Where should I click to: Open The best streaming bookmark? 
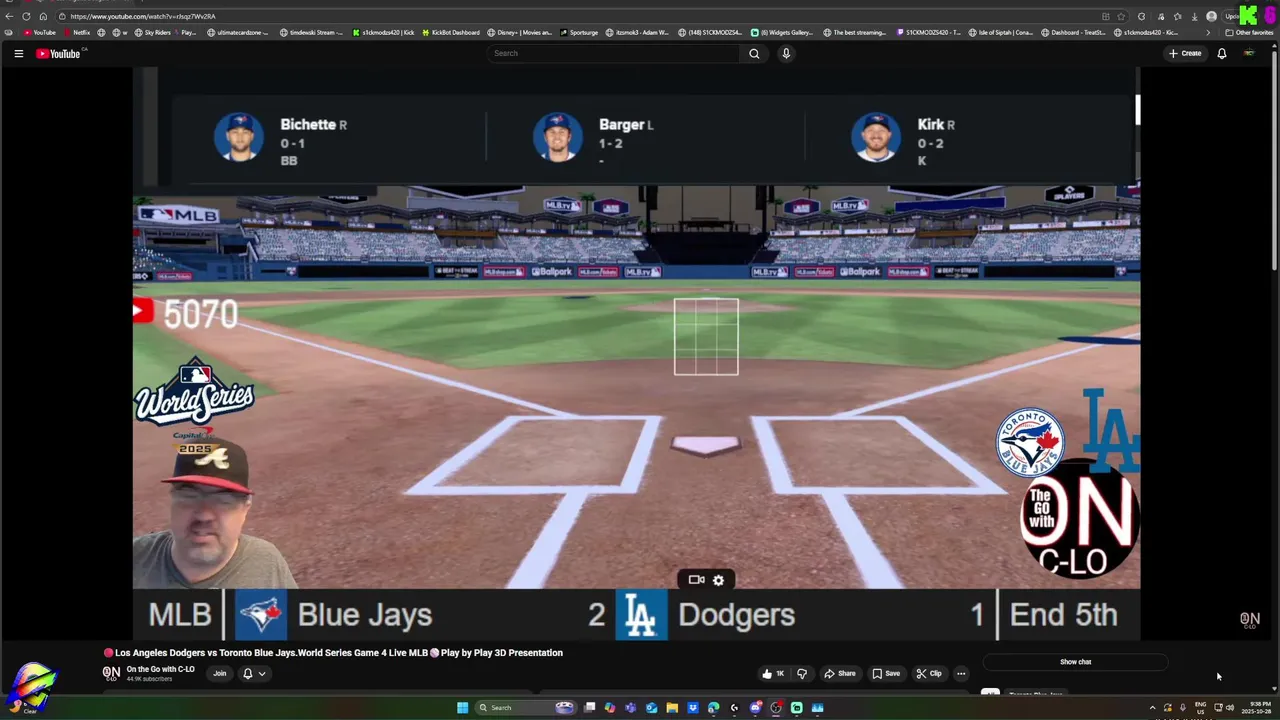pos(855,32)
